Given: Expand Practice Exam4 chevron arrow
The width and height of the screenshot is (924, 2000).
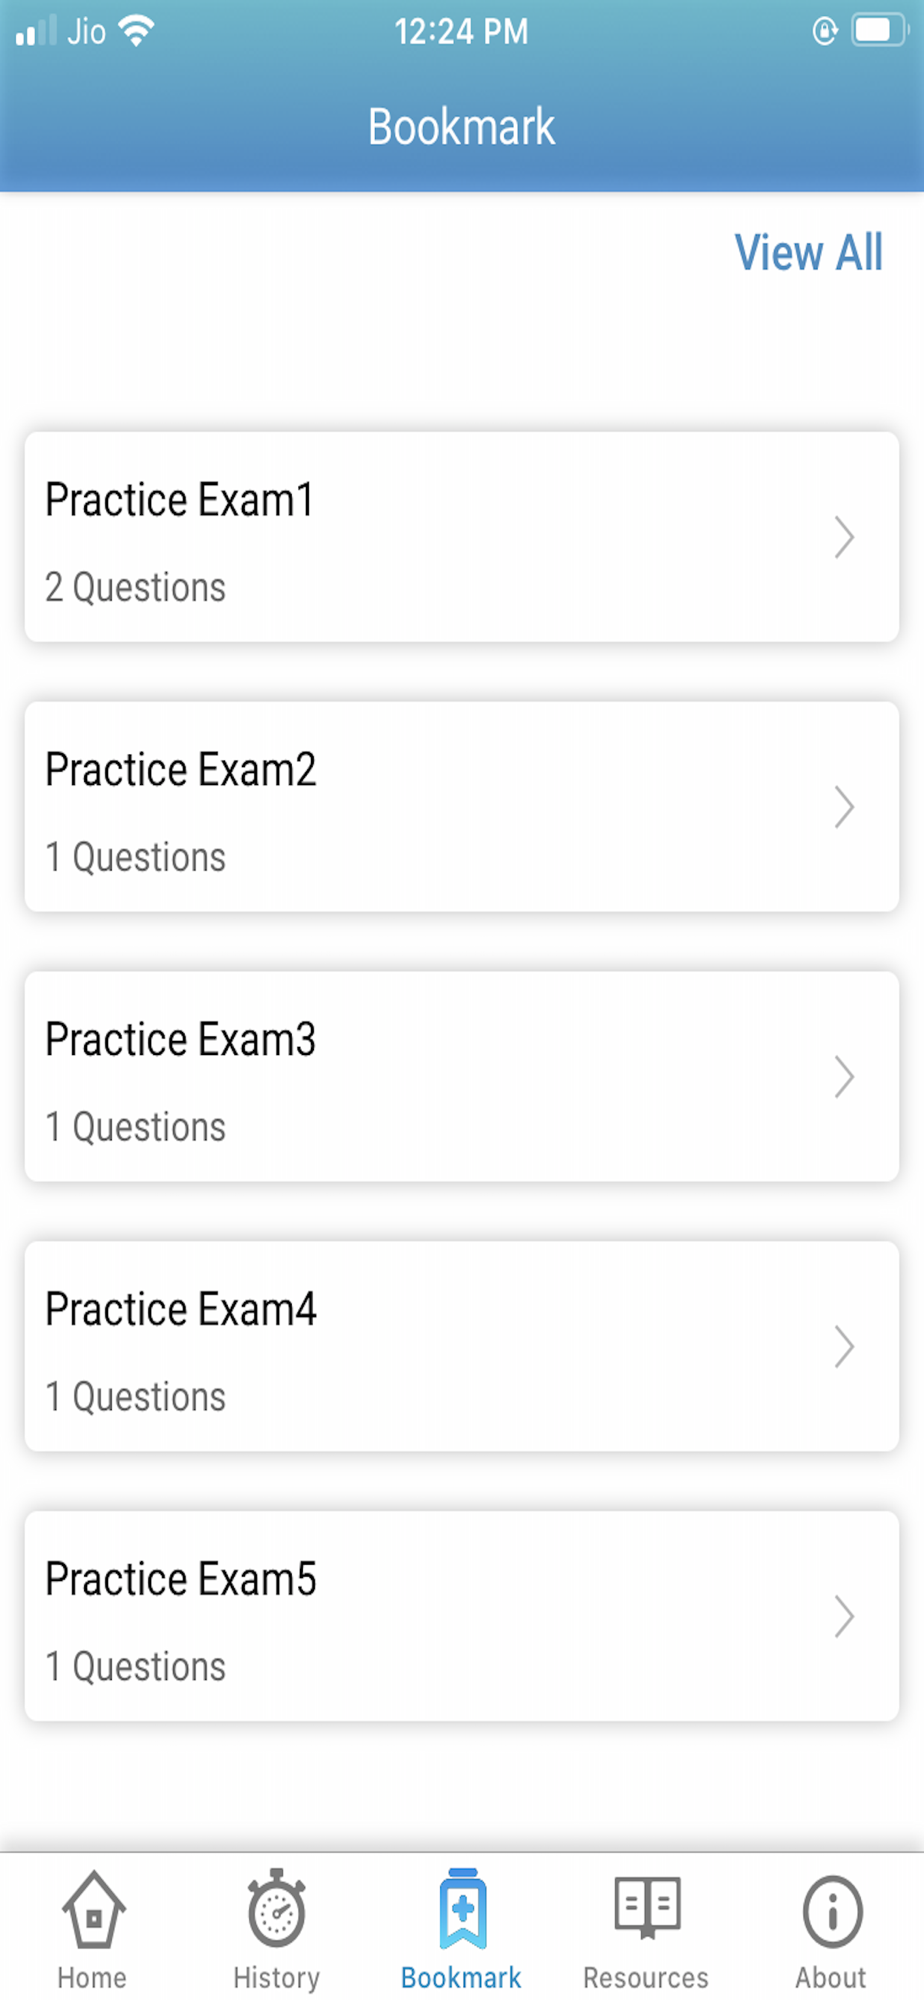Looking at the screenshot, I should coord(845,1347).
